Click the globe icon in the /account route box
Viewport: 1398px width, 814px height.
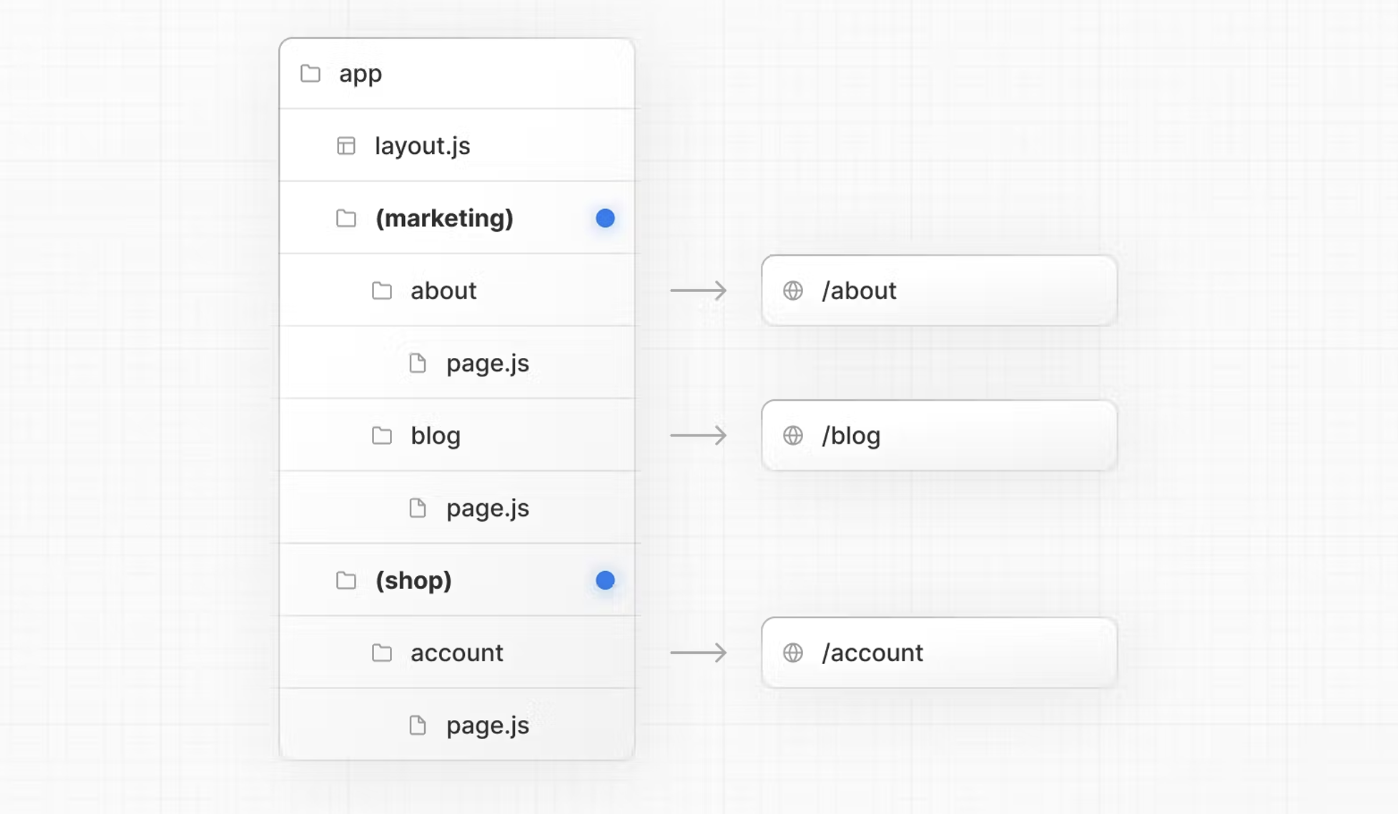(x=793, y=653)
